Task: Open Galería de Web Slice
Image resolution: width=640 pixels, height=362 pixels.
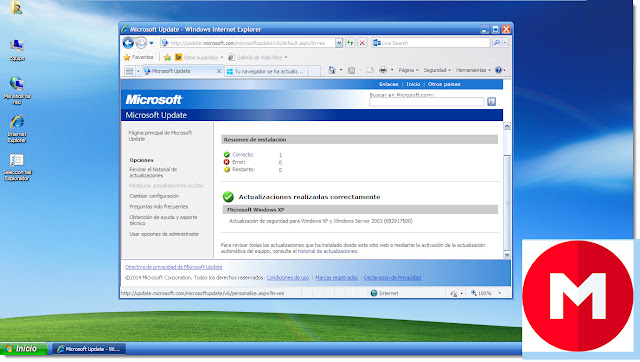Action: coord(258,58)
